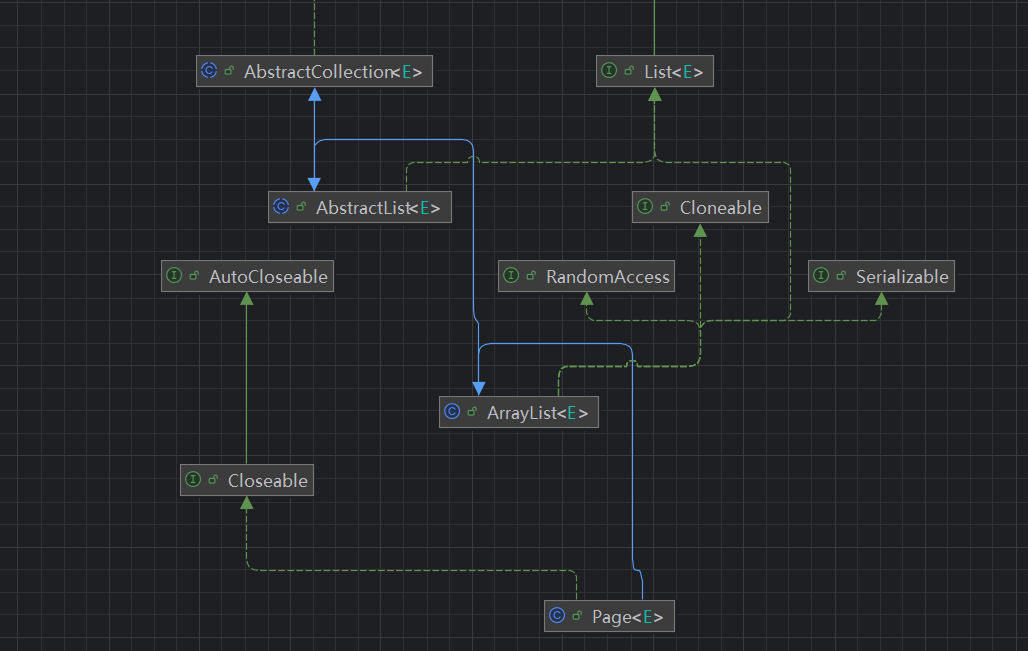Select the Cloneable interface node
Viewport: 1028px width, 651px height.
[700, 207]
